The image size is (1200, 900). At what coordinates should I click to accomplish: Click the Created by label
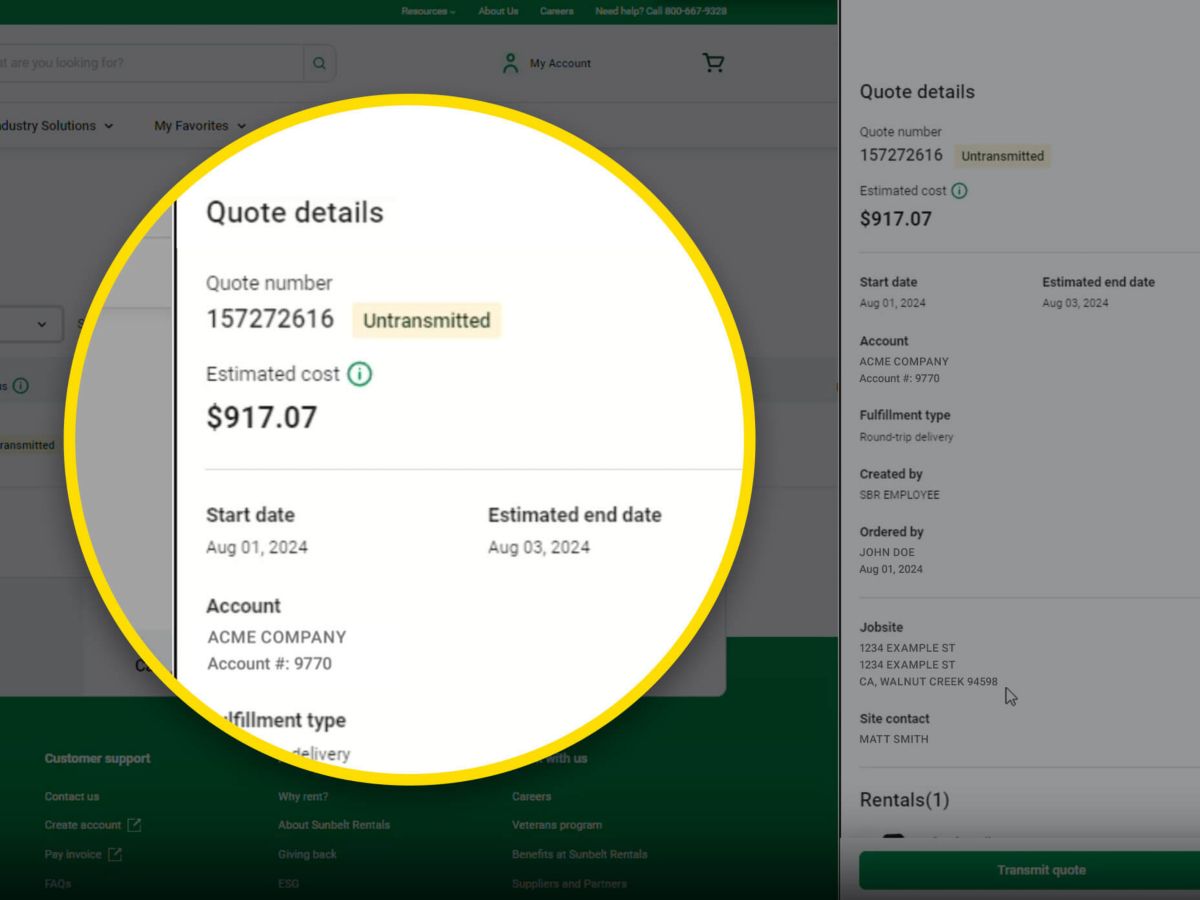[891, 474]
